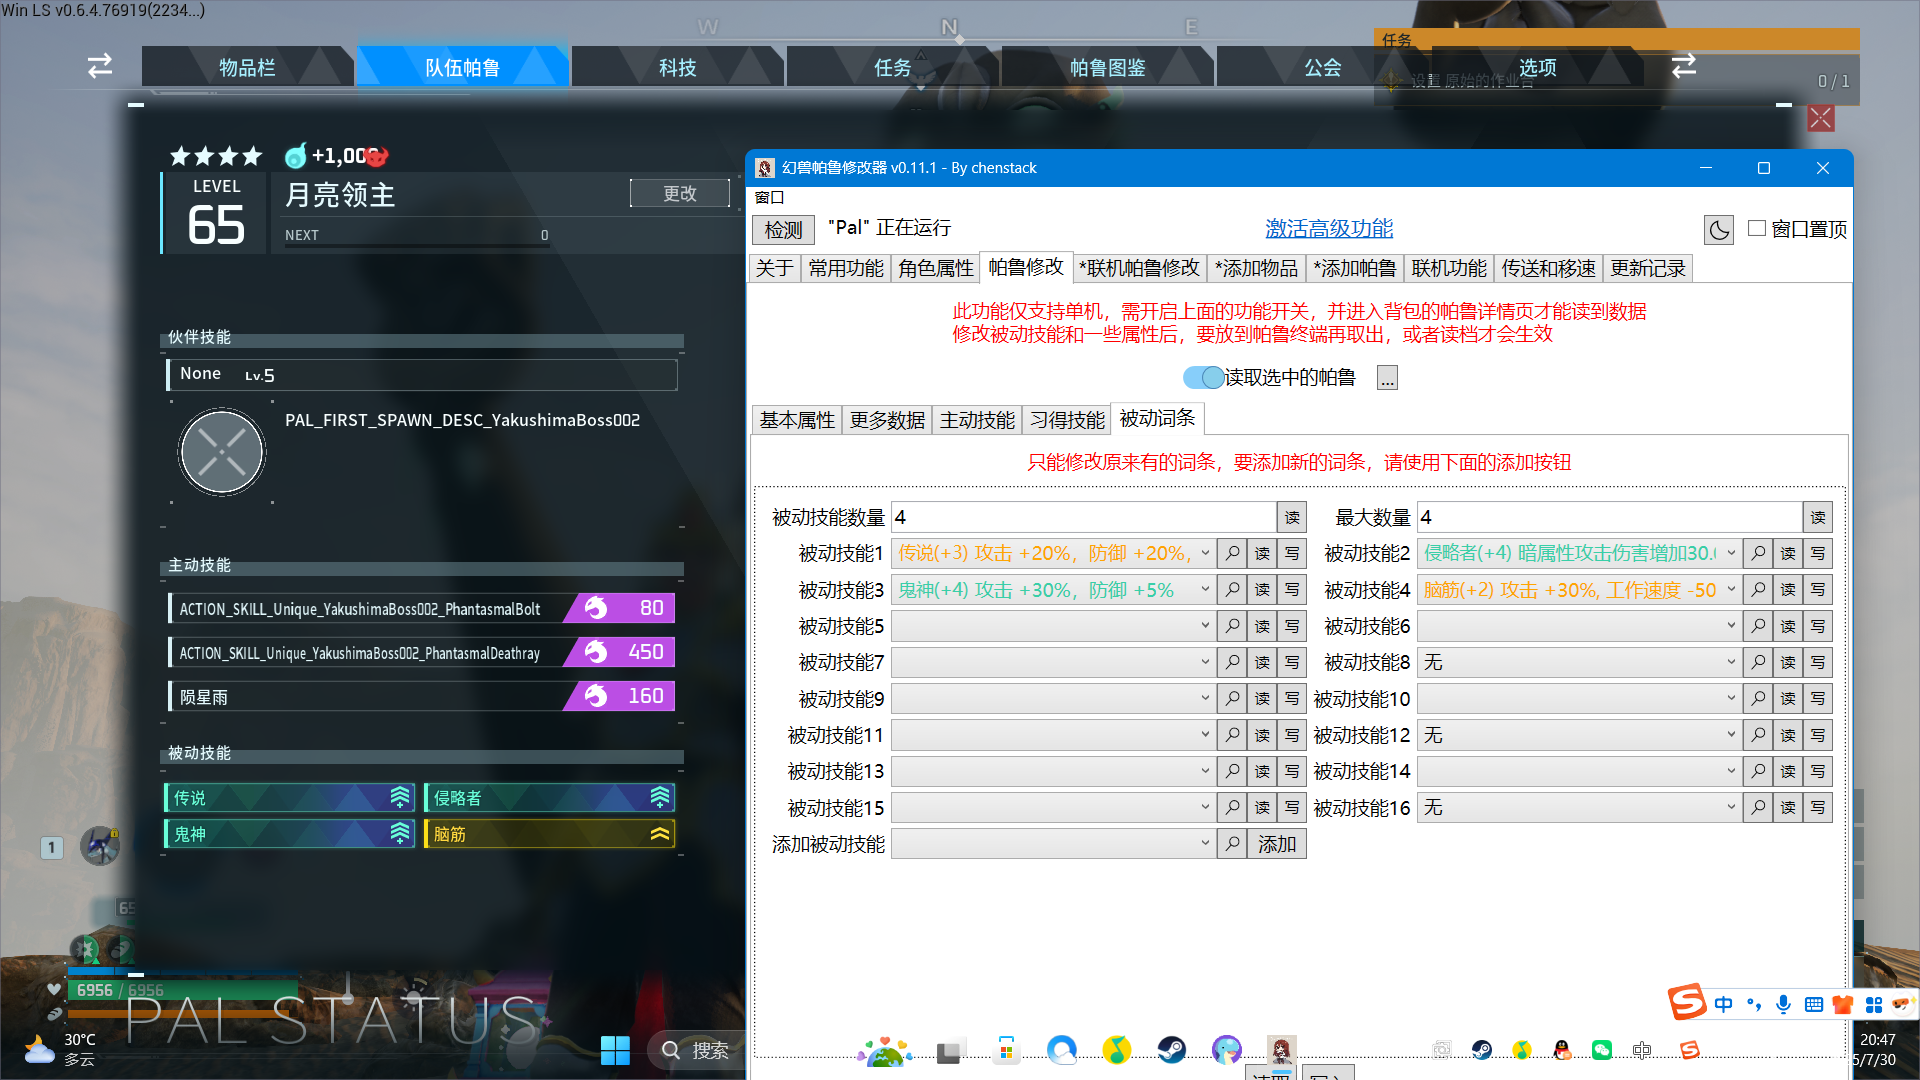Click the left swap arrows icon in the game menu

tap(100, 66)
